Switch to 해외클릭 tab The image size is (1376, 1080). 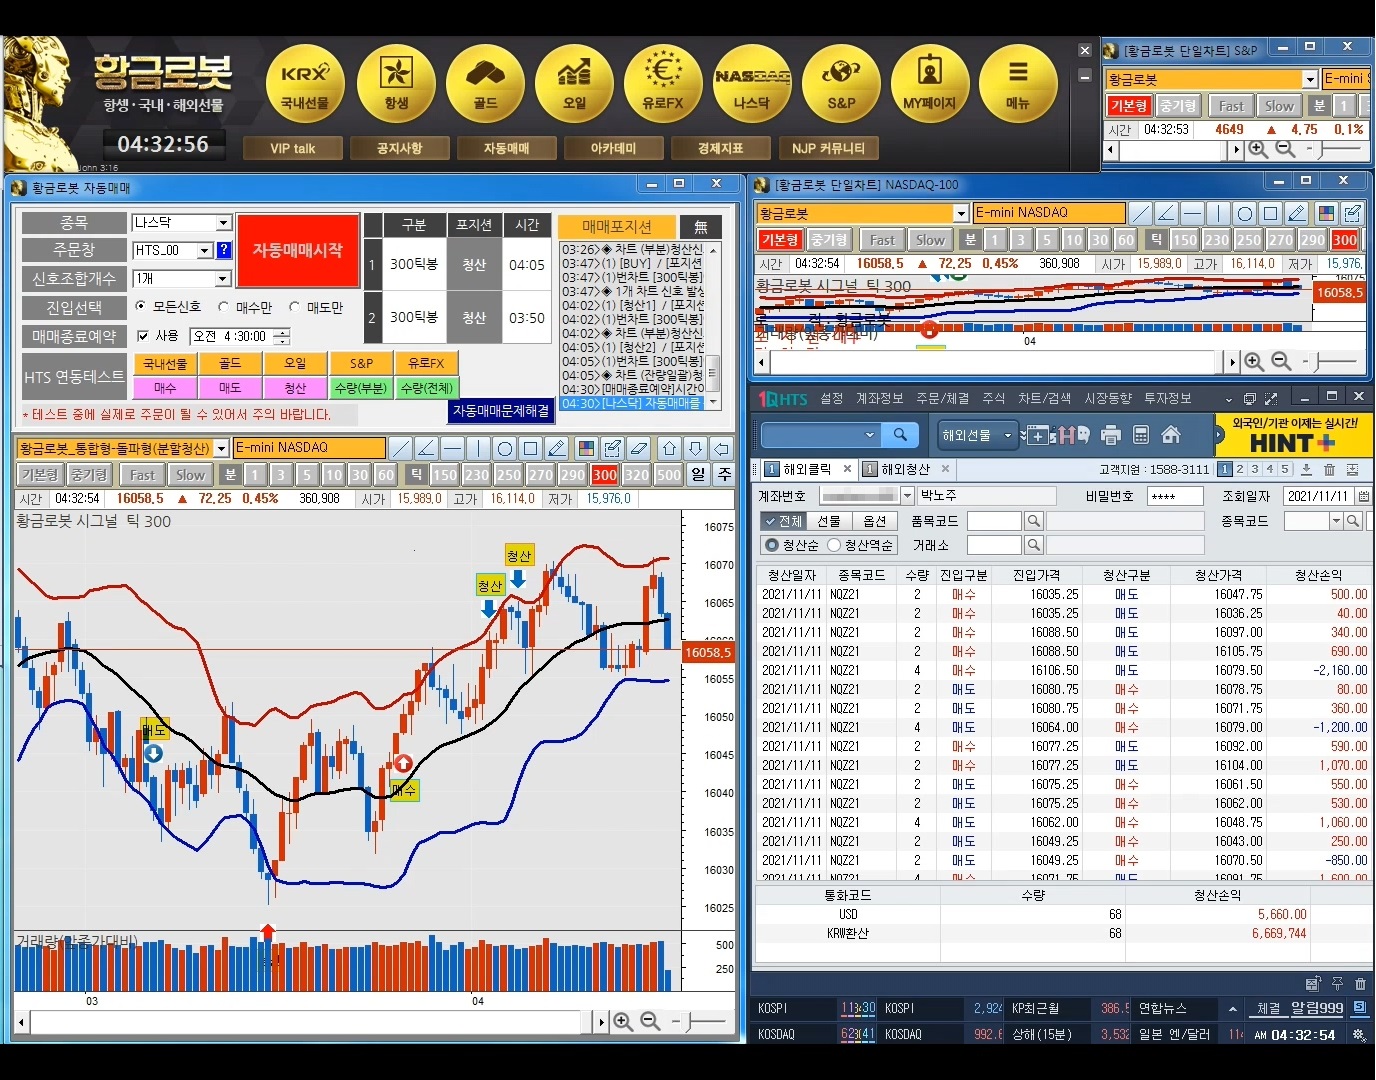pyautogui.click(x=806, y=469)
